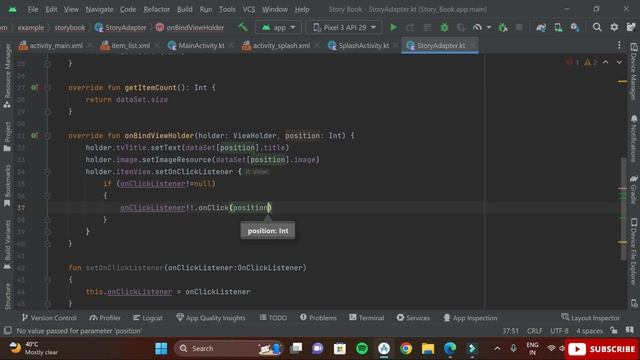Viewport: 640px width, 360px height.
Task: Click the 4 spaces indent status
Action: [x=589, y=331]
